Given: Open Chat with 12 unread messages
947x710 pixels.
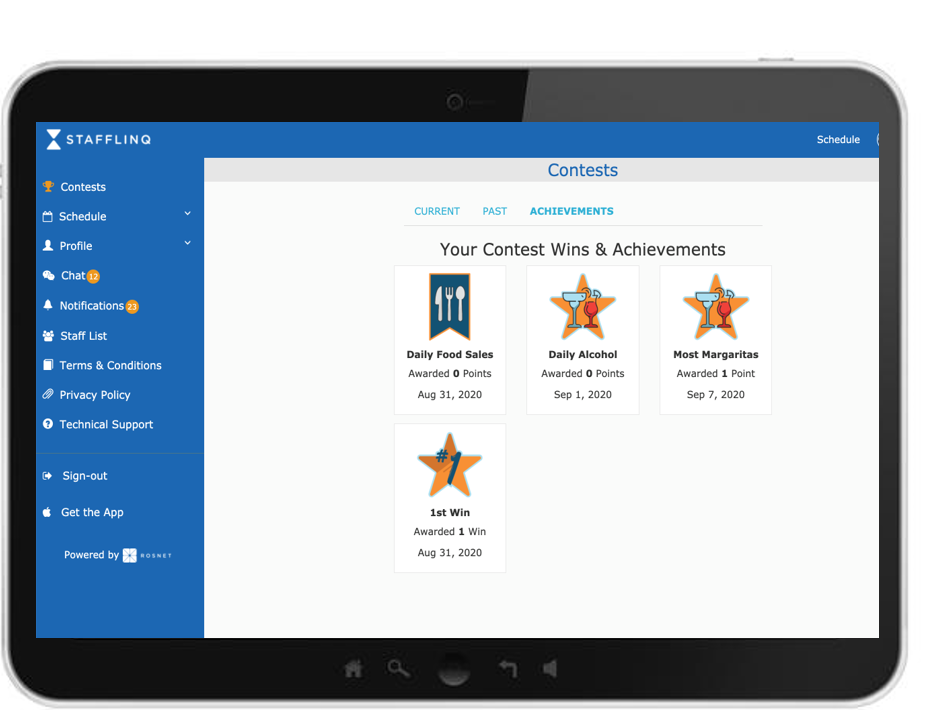Looking at the screenshot, I should [x=73, y=276].
